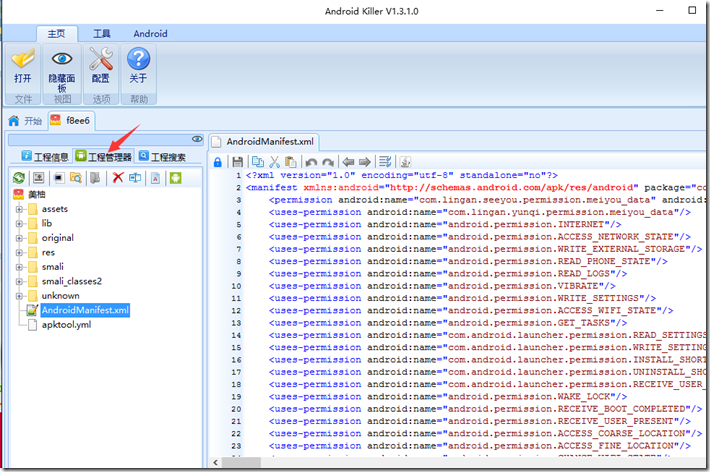710x472 pixels.
Task: Expand the smali folder node
Action: pos(19,267)
